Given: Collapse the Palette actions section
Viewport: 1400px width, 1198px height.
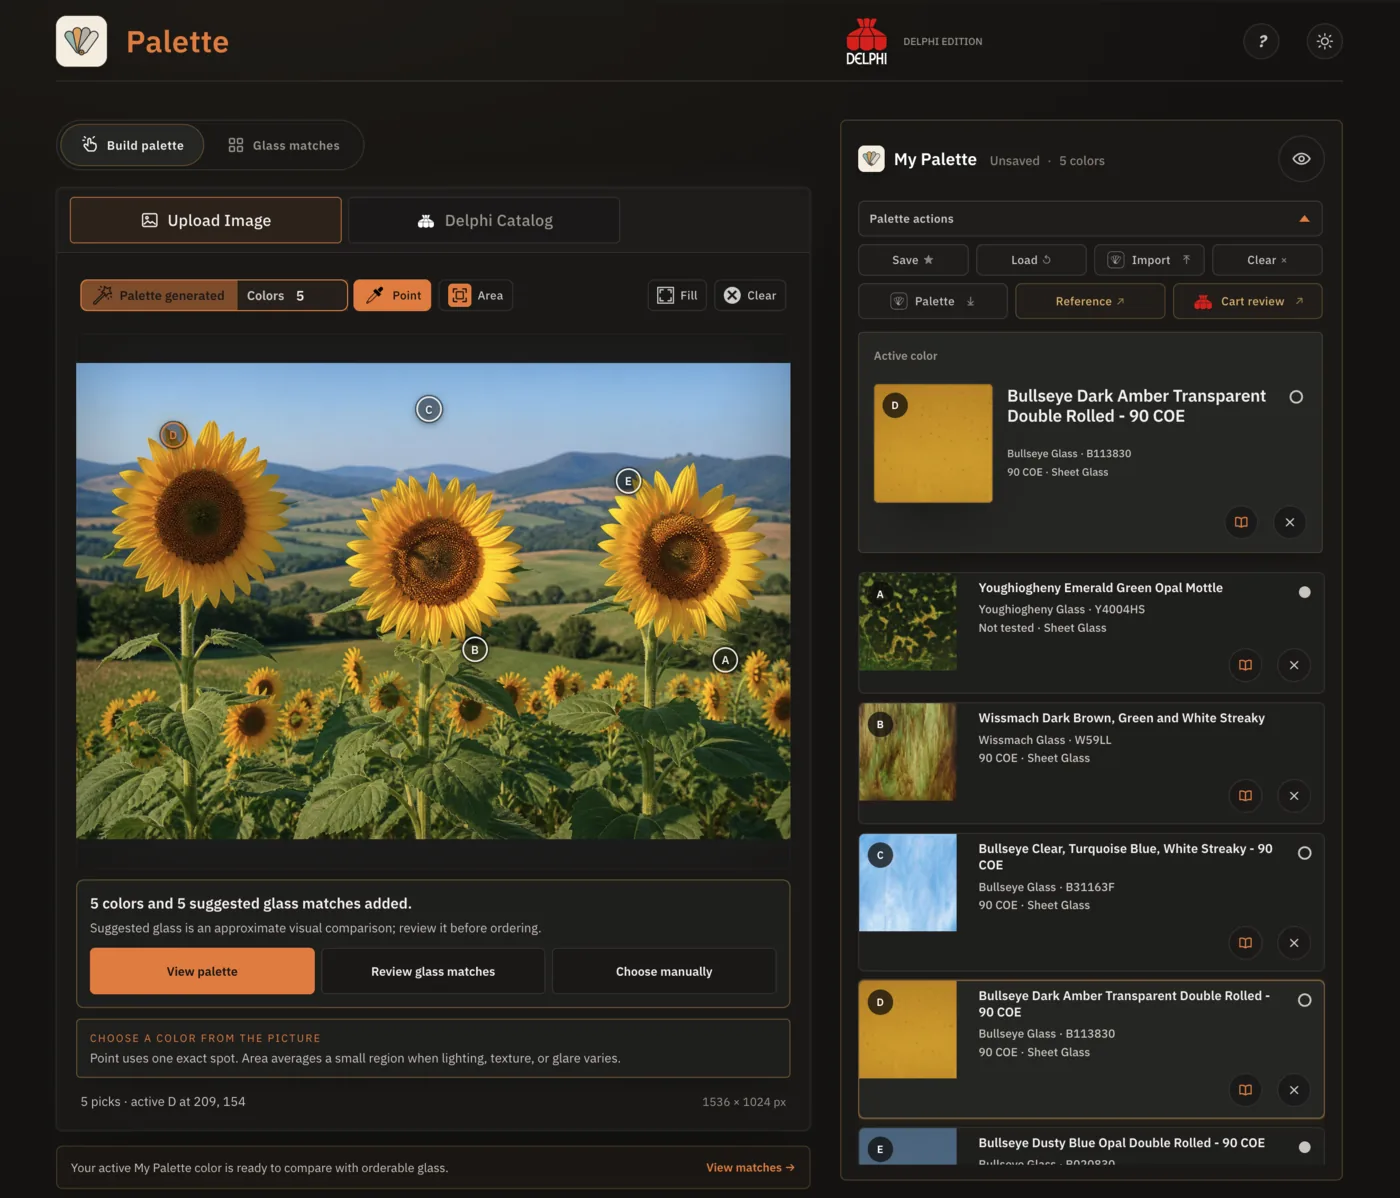Looking at the screenshot, I should coord(1090,219).
